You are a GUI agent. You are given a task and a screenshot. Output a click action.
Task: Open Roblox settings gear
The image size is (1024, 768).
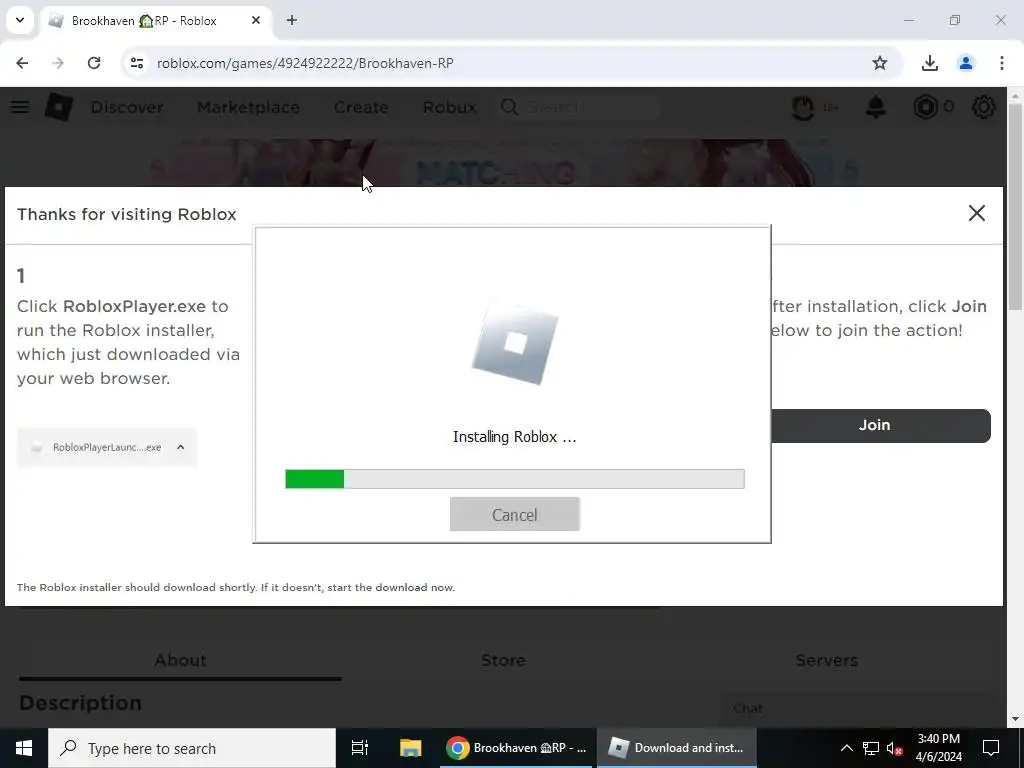tap(984, 107)
